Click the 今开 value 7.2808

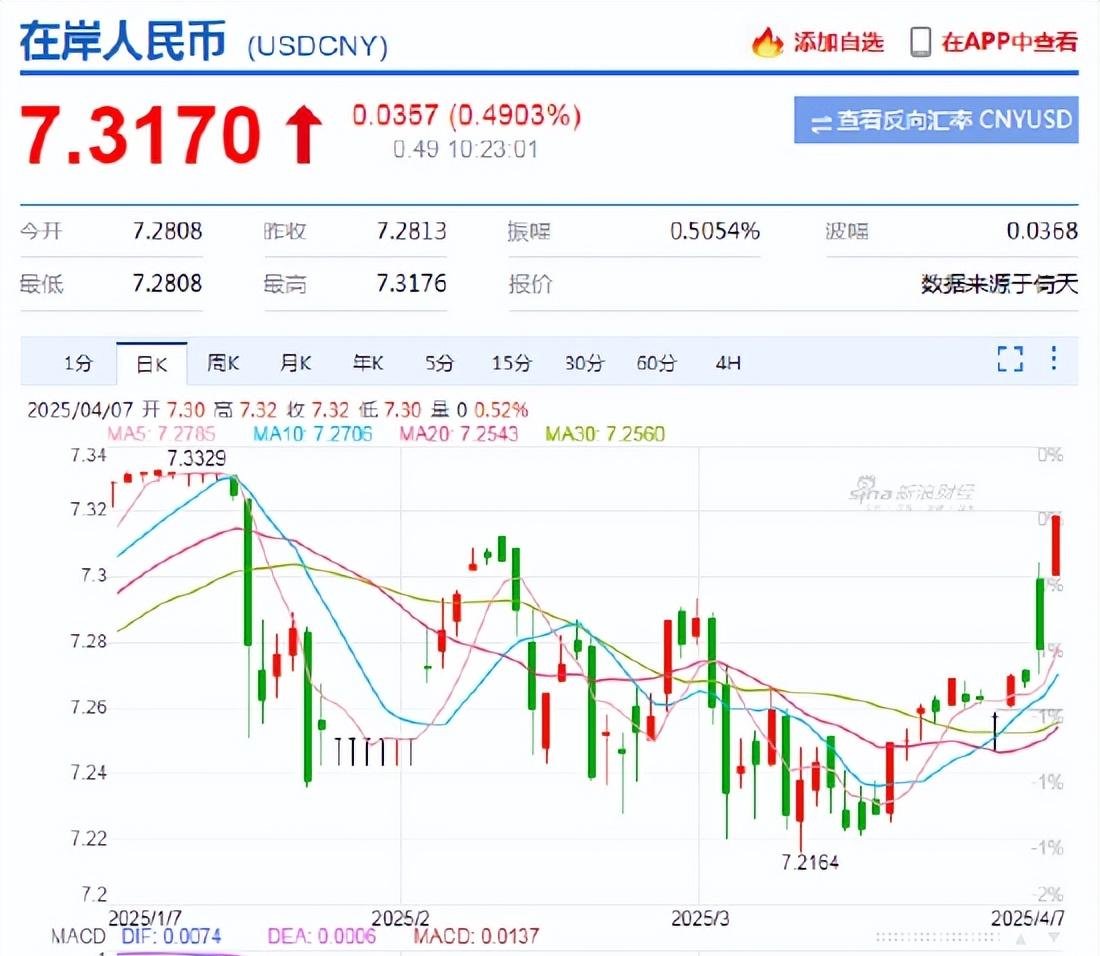pos(168,231)
